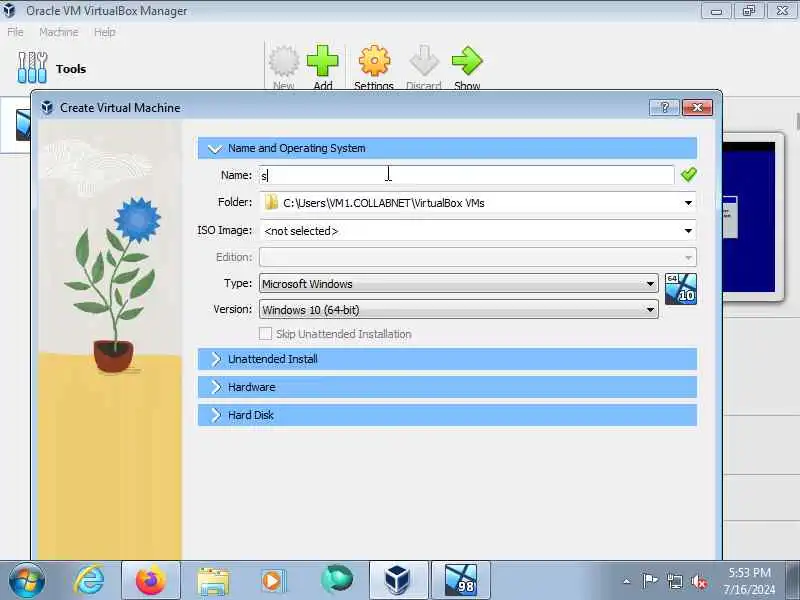The width and height of the screenshot is (800, 600).
Task: Open the disabled Edition dropdown
Action: [478, 257]
